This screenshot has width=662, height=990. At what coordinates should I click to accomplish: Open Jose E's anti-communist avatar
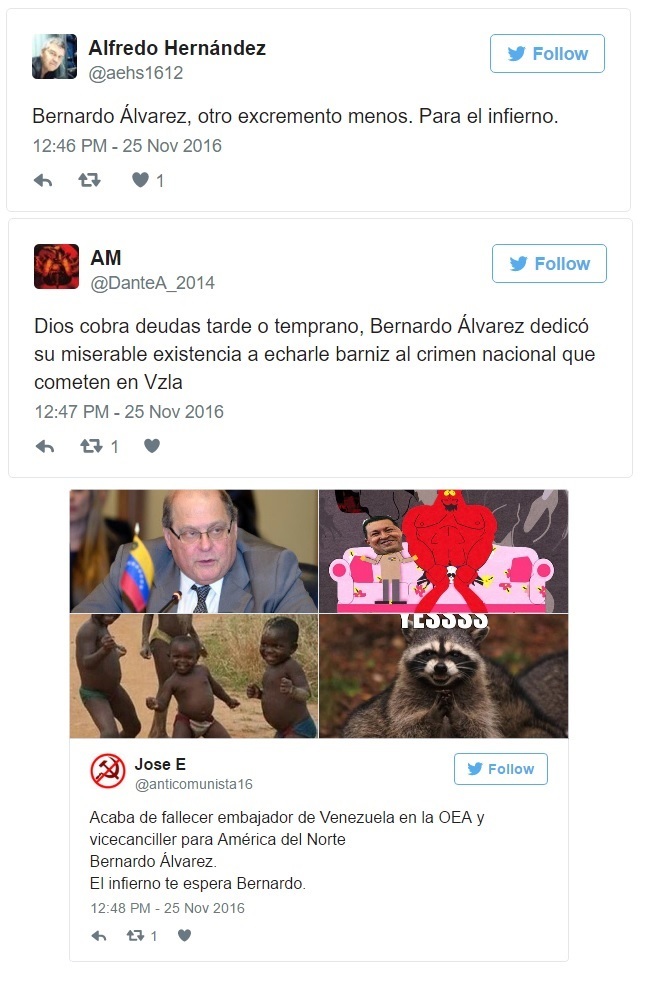pos(107,771)
